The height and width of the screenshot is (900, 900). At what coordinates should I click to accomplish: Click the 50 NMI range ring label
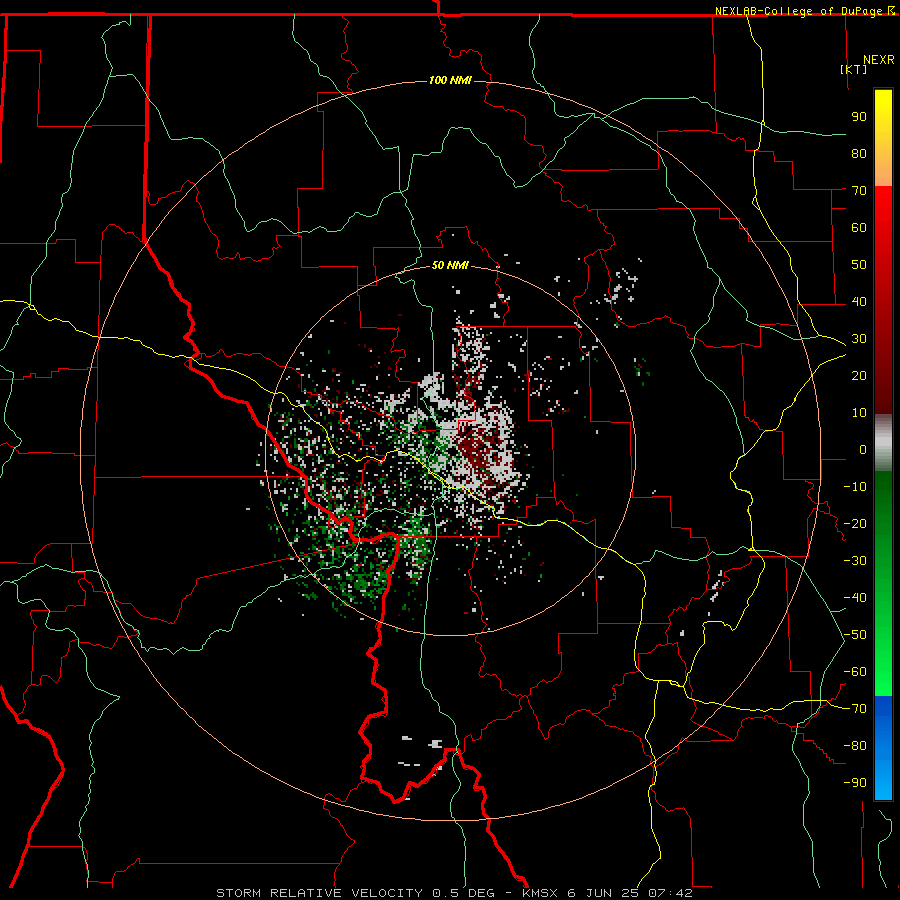(450, 265)
